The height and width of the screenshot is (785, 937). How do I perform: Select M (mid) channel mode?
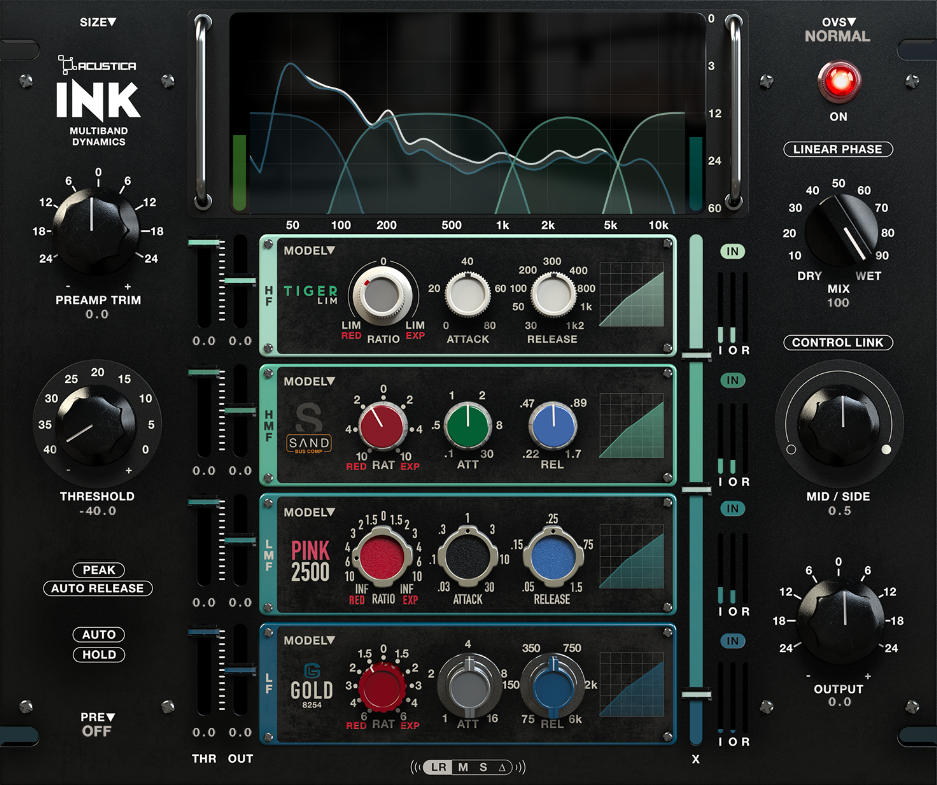(x=463, y=767)
